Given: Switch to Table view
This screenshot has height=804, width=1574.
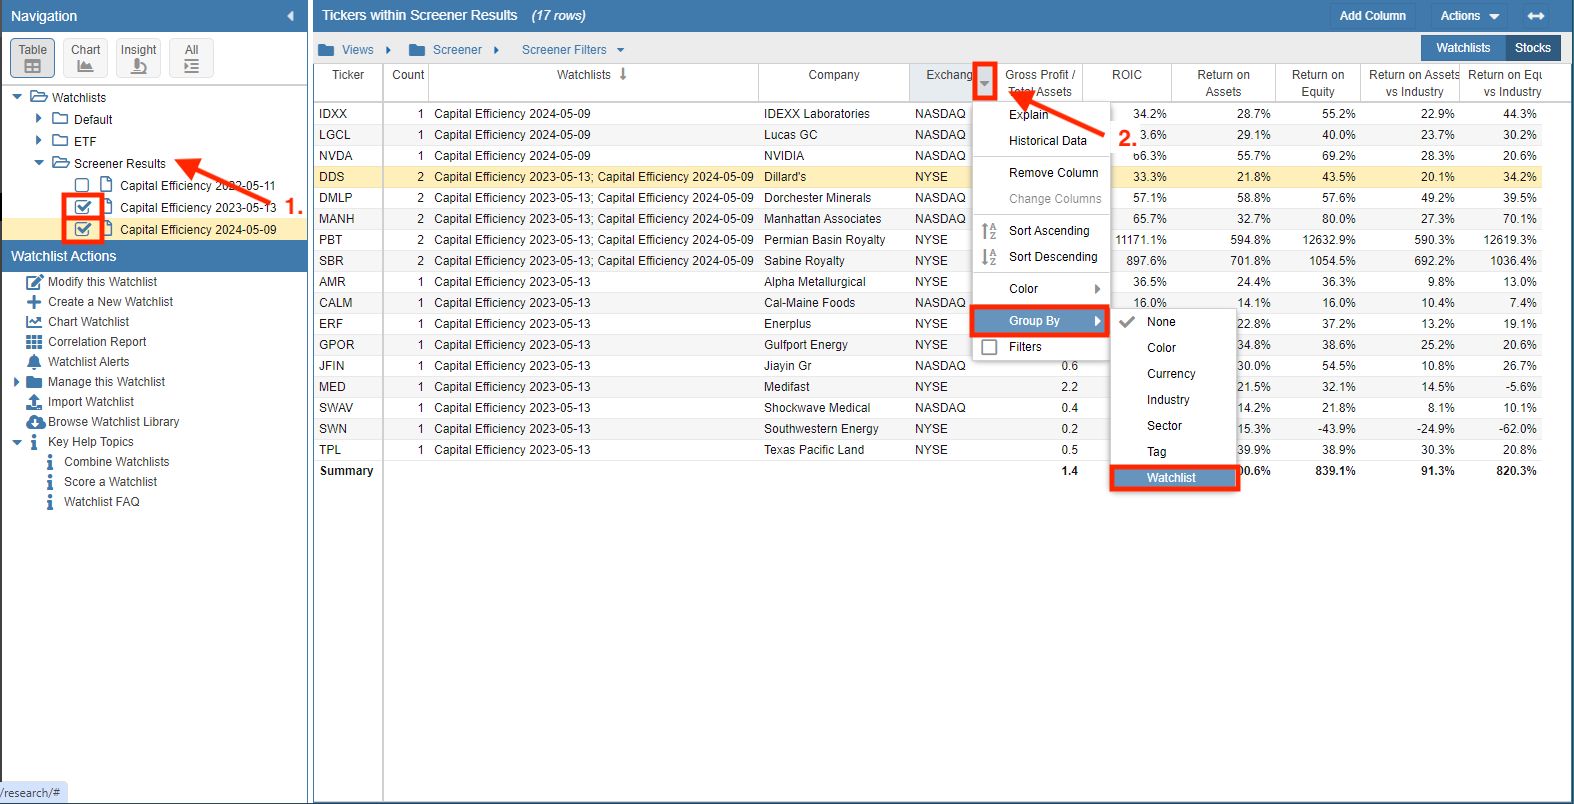Looking at the screenshot, I should tap(32, 58).
